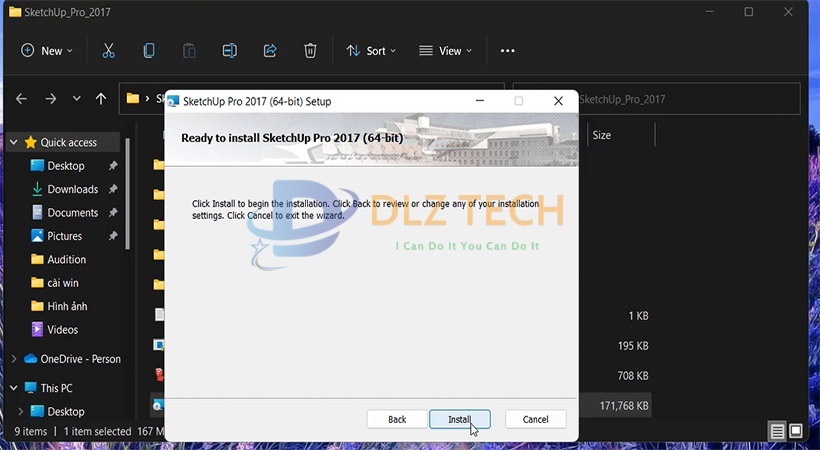Switch to large thumbnails view toggle

[796, 431]
